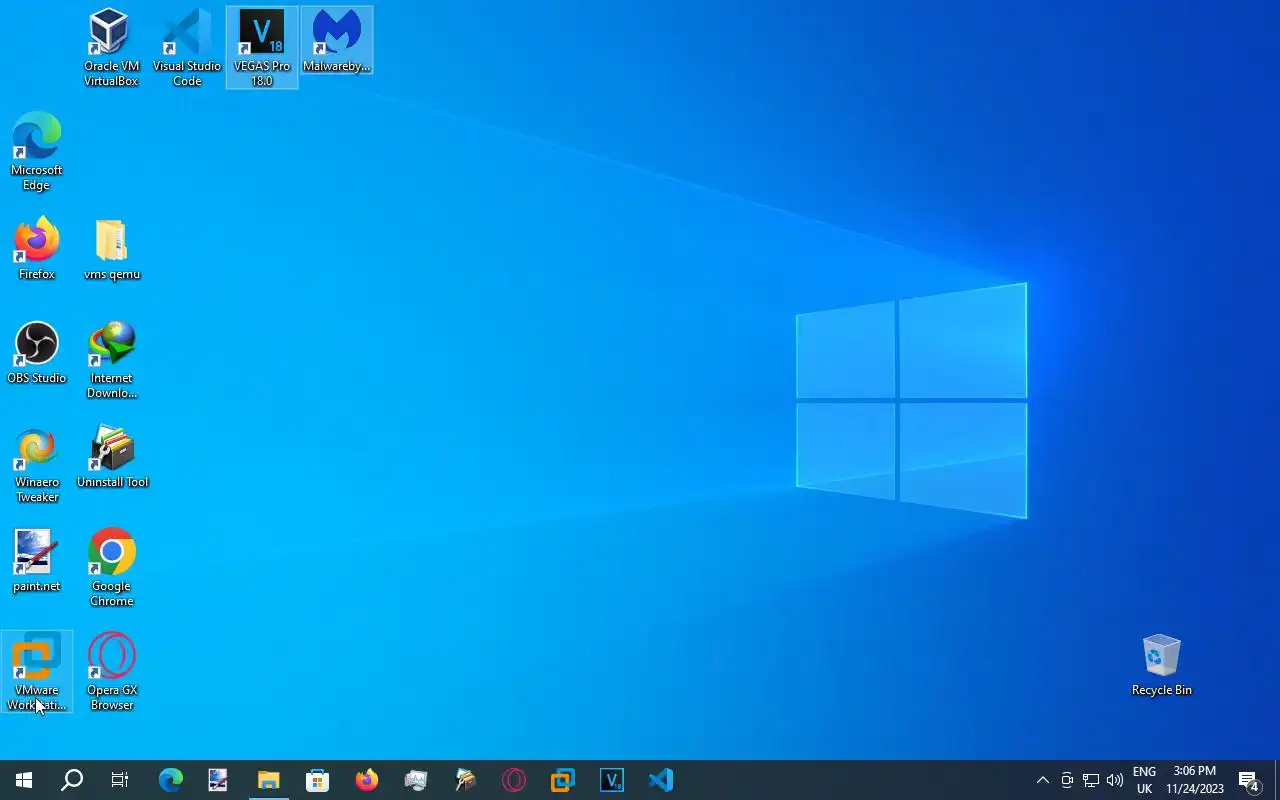The width and height of the screenshot is (1280, 800).
Task: Launch Uninstall Tool from the taskbar
Action: [x=465, y=780]
